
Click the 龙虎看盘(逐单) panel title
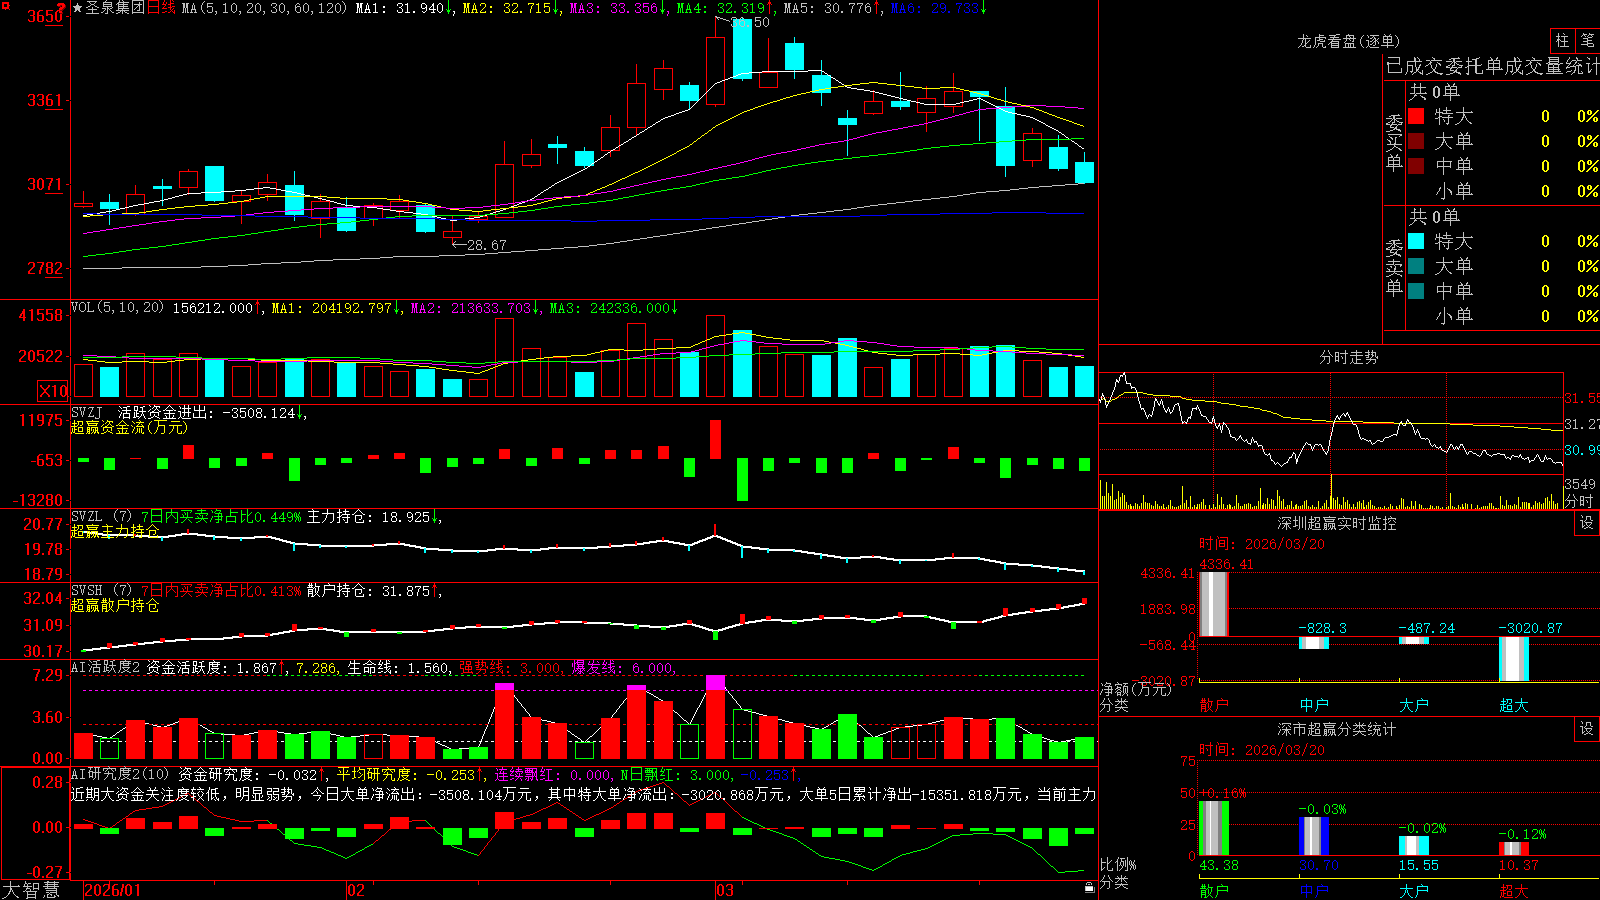coord(1348,41)
